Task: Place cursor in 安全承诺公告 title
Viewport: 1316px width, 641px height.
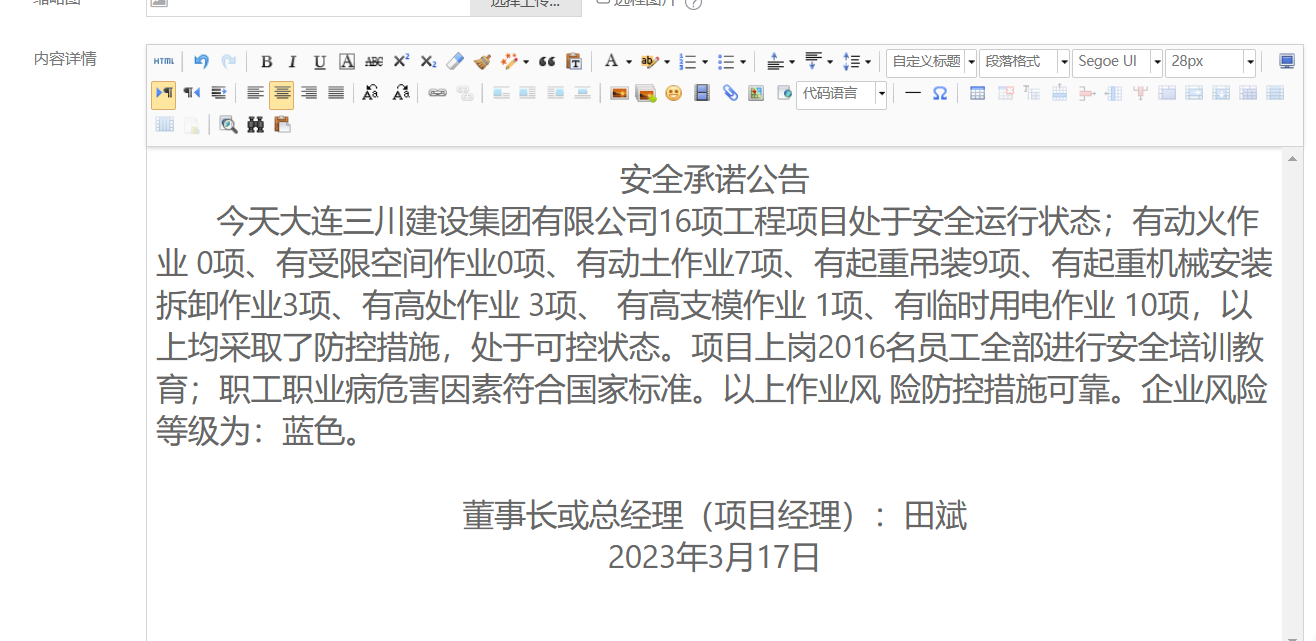Action: [x=714, y=181]
